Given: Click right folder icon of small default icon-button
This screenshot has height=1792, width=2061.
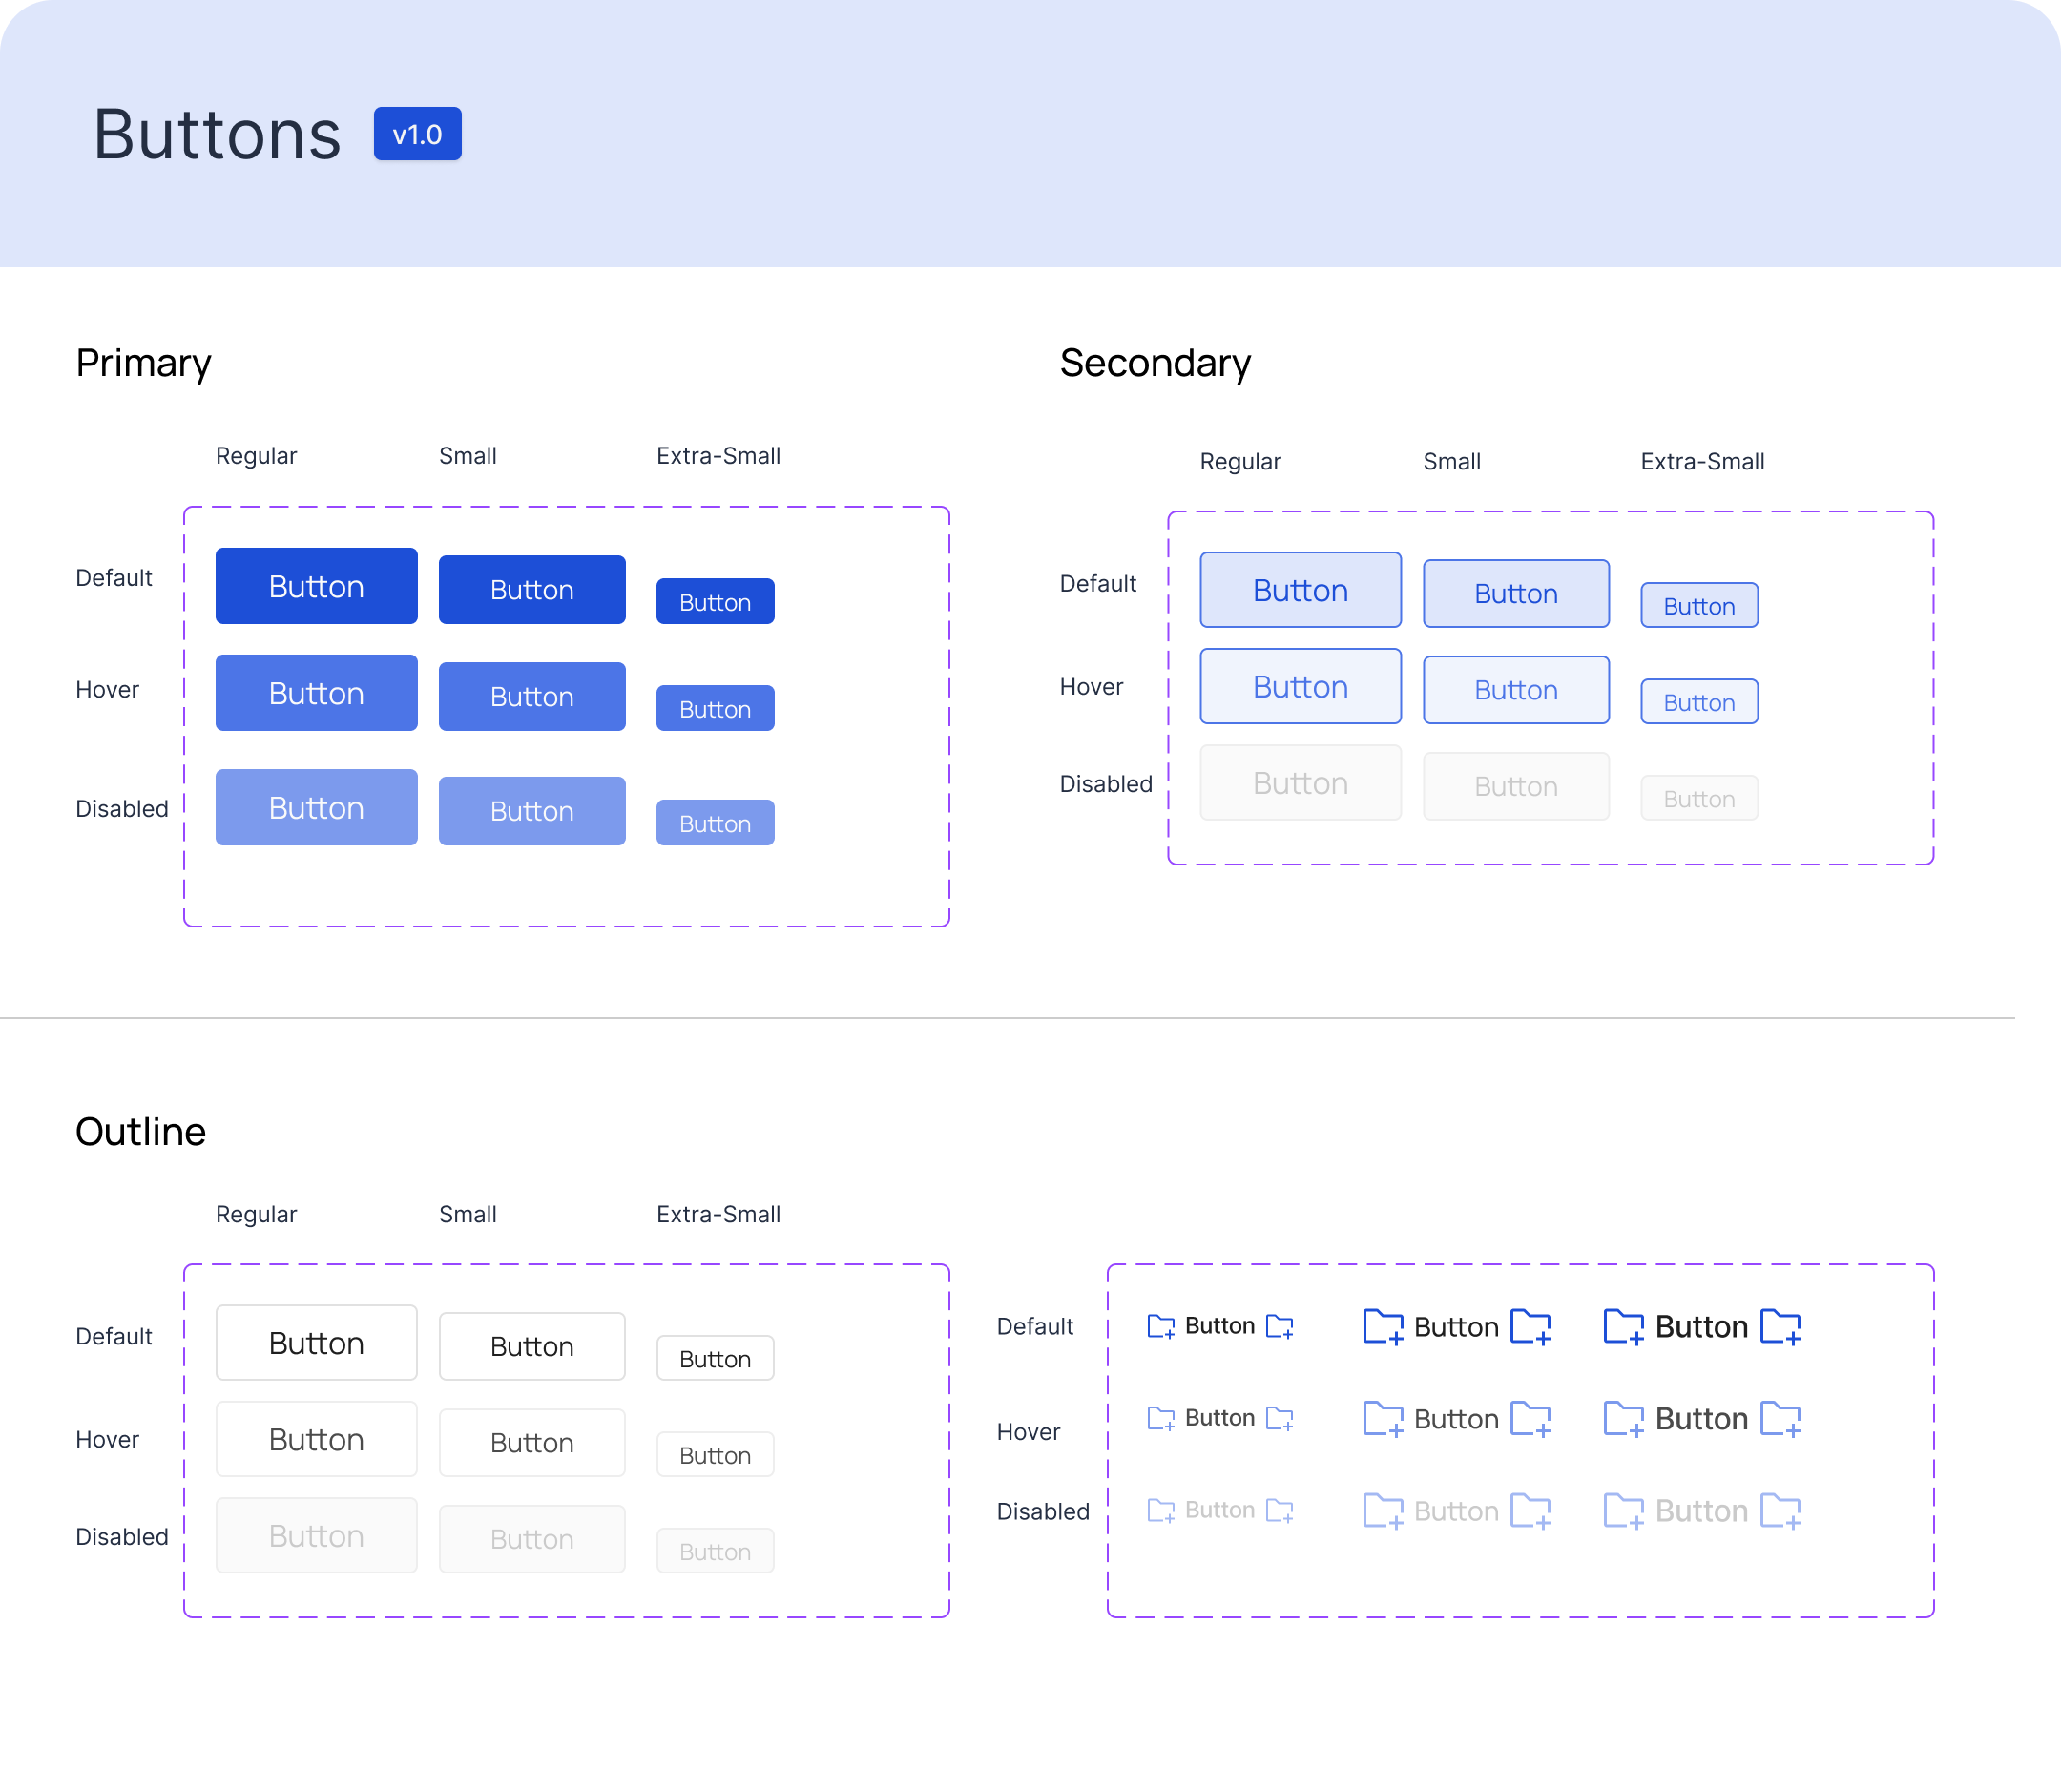Looking at the screenshot, I should point(1280,1326).
